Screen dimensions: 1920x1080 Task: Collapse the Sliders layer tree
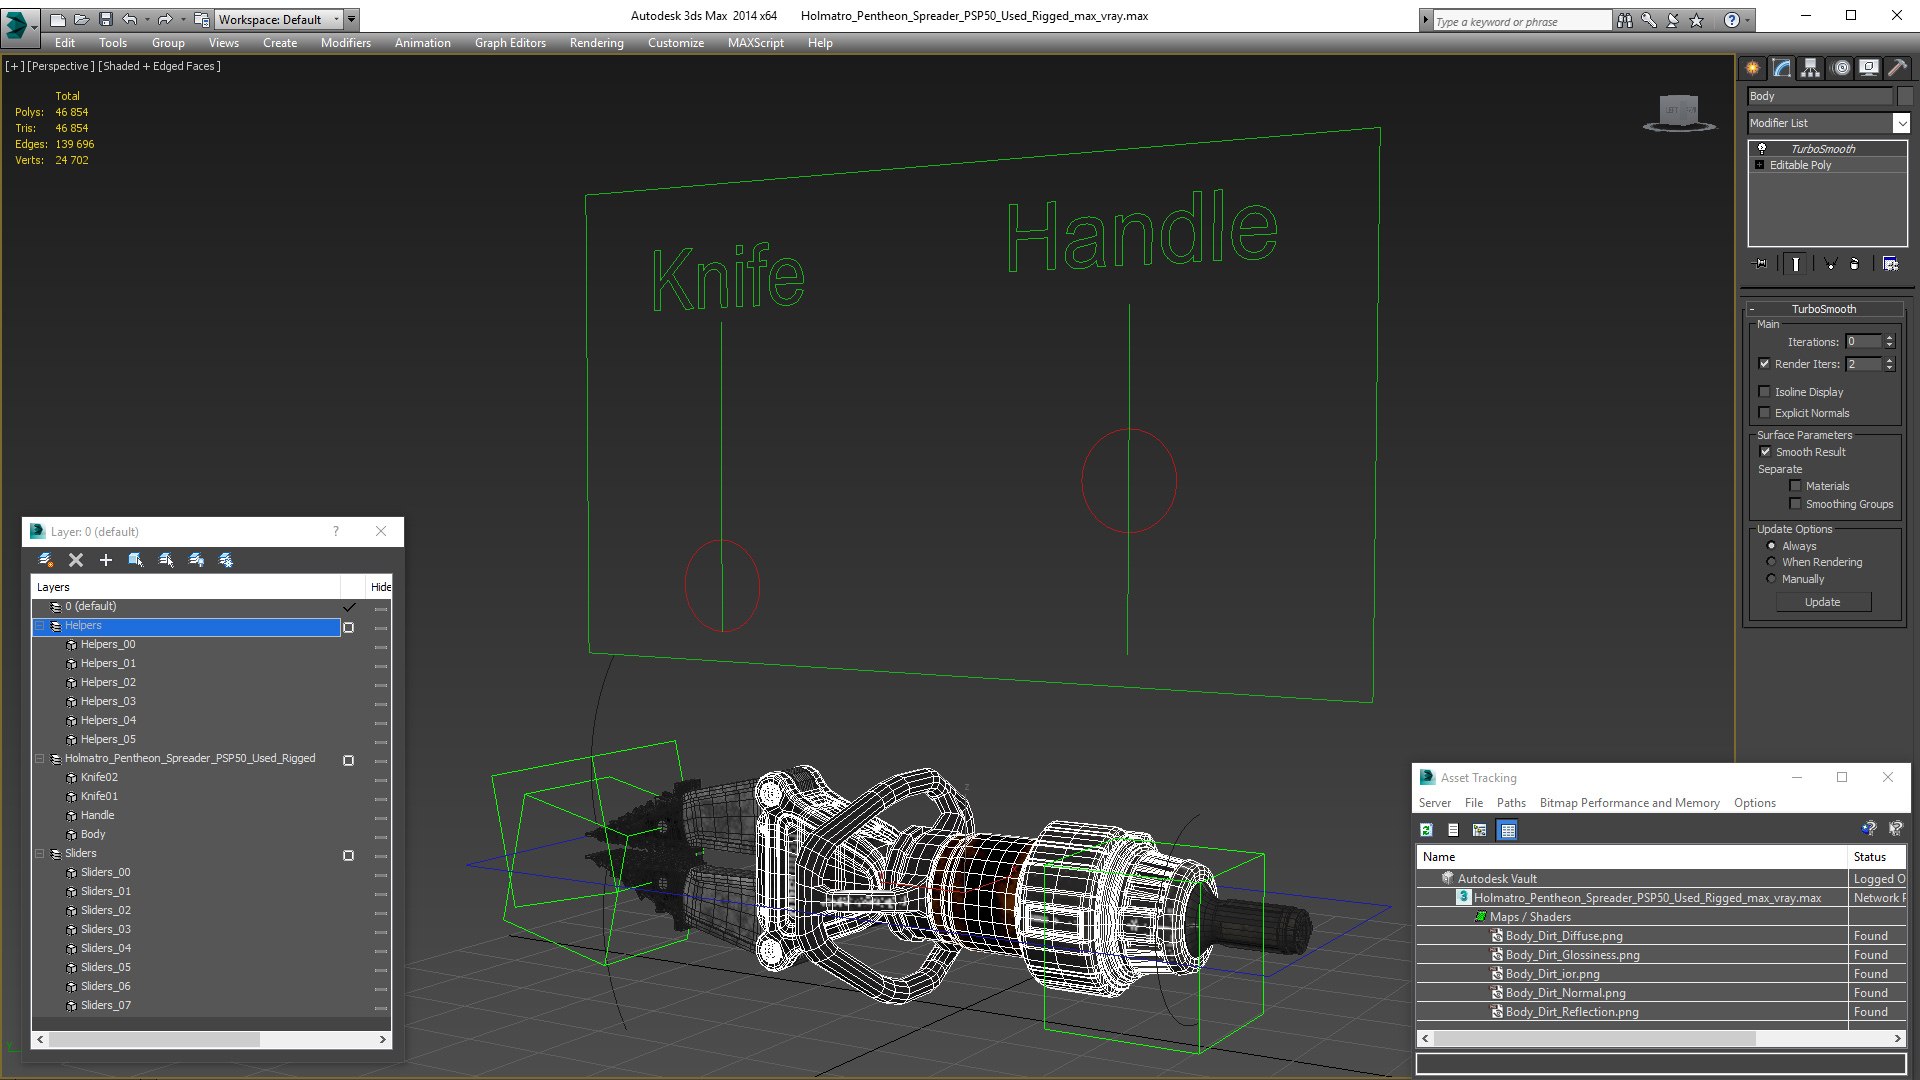point(40,854)
